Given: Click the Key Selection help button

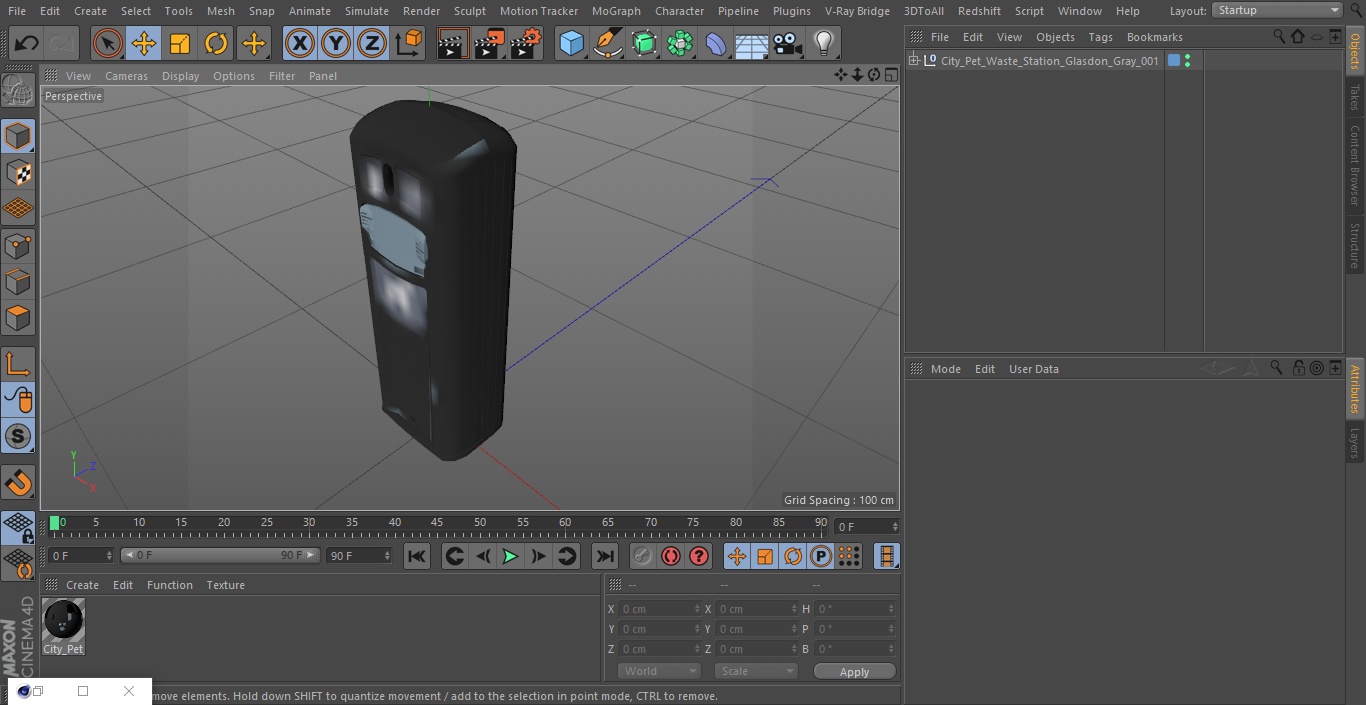Looking at the screenshot, I should 699,556.
